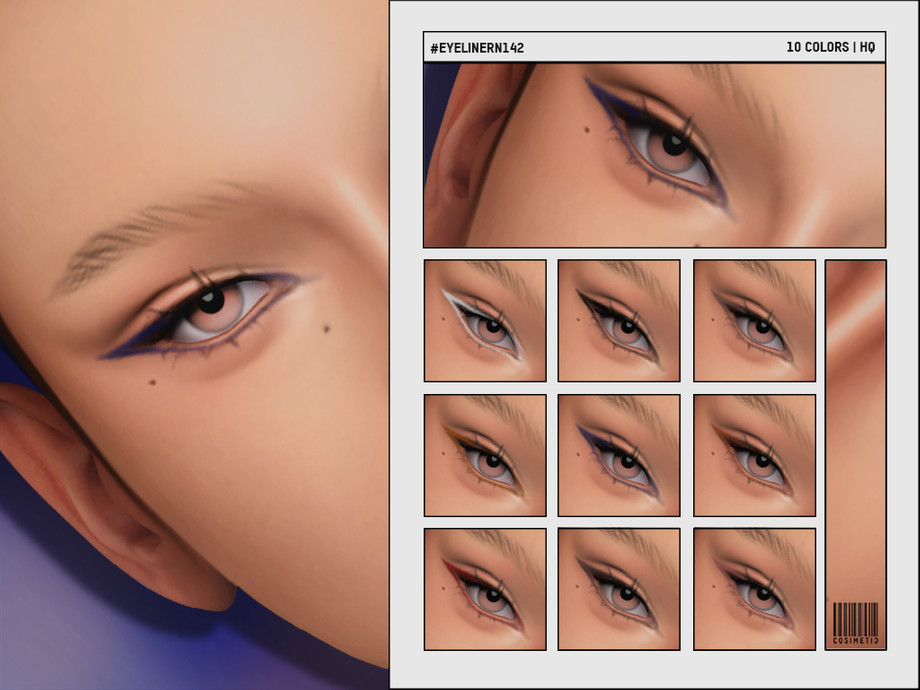The image size is (920, 690).
Task: Select the red eyeliner swatch thumbnail
Action: click(485, 589)
